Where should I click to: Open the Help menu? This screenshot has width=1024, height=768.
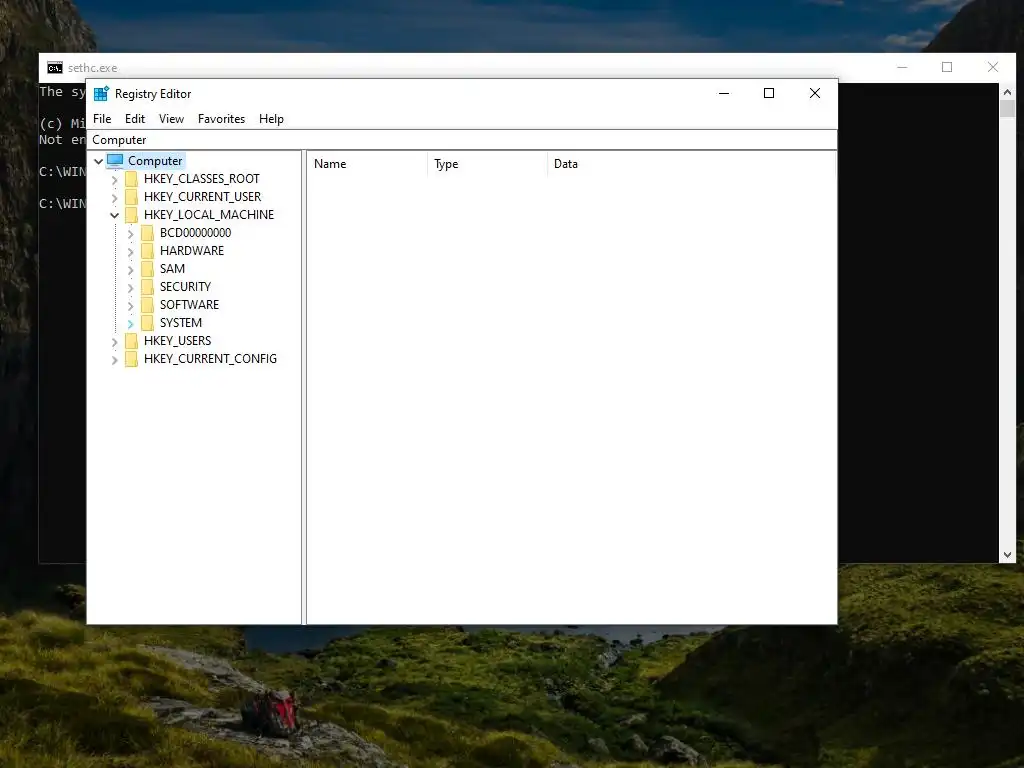[271, 119]
